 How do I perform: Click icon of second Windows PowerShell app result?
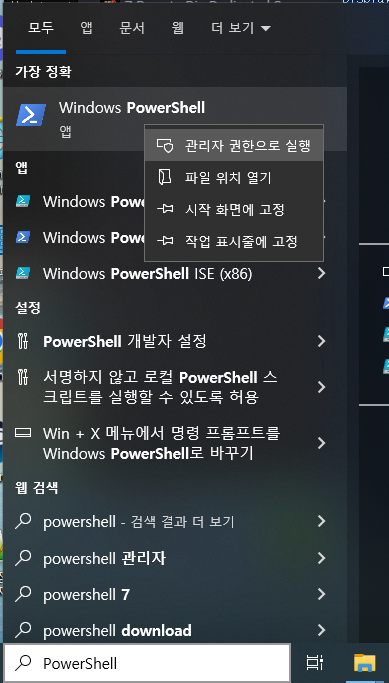23,237
